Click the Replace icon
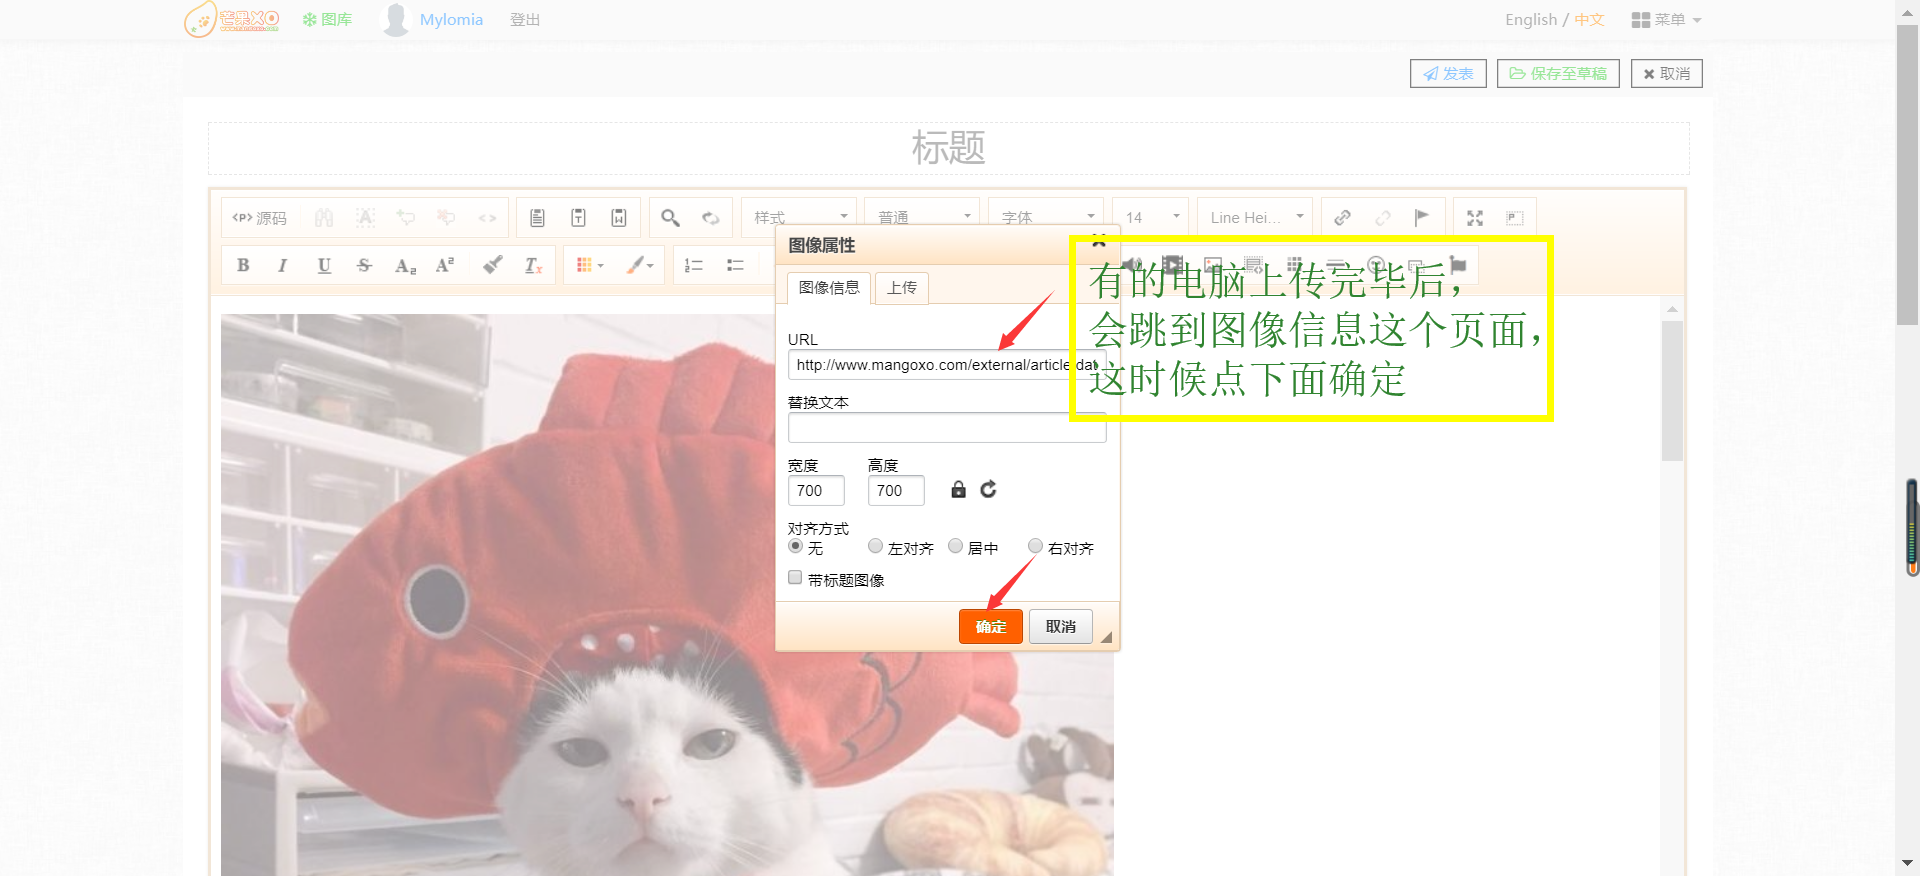This screenshot has width=1920, height=876. [x=711, y=218]
